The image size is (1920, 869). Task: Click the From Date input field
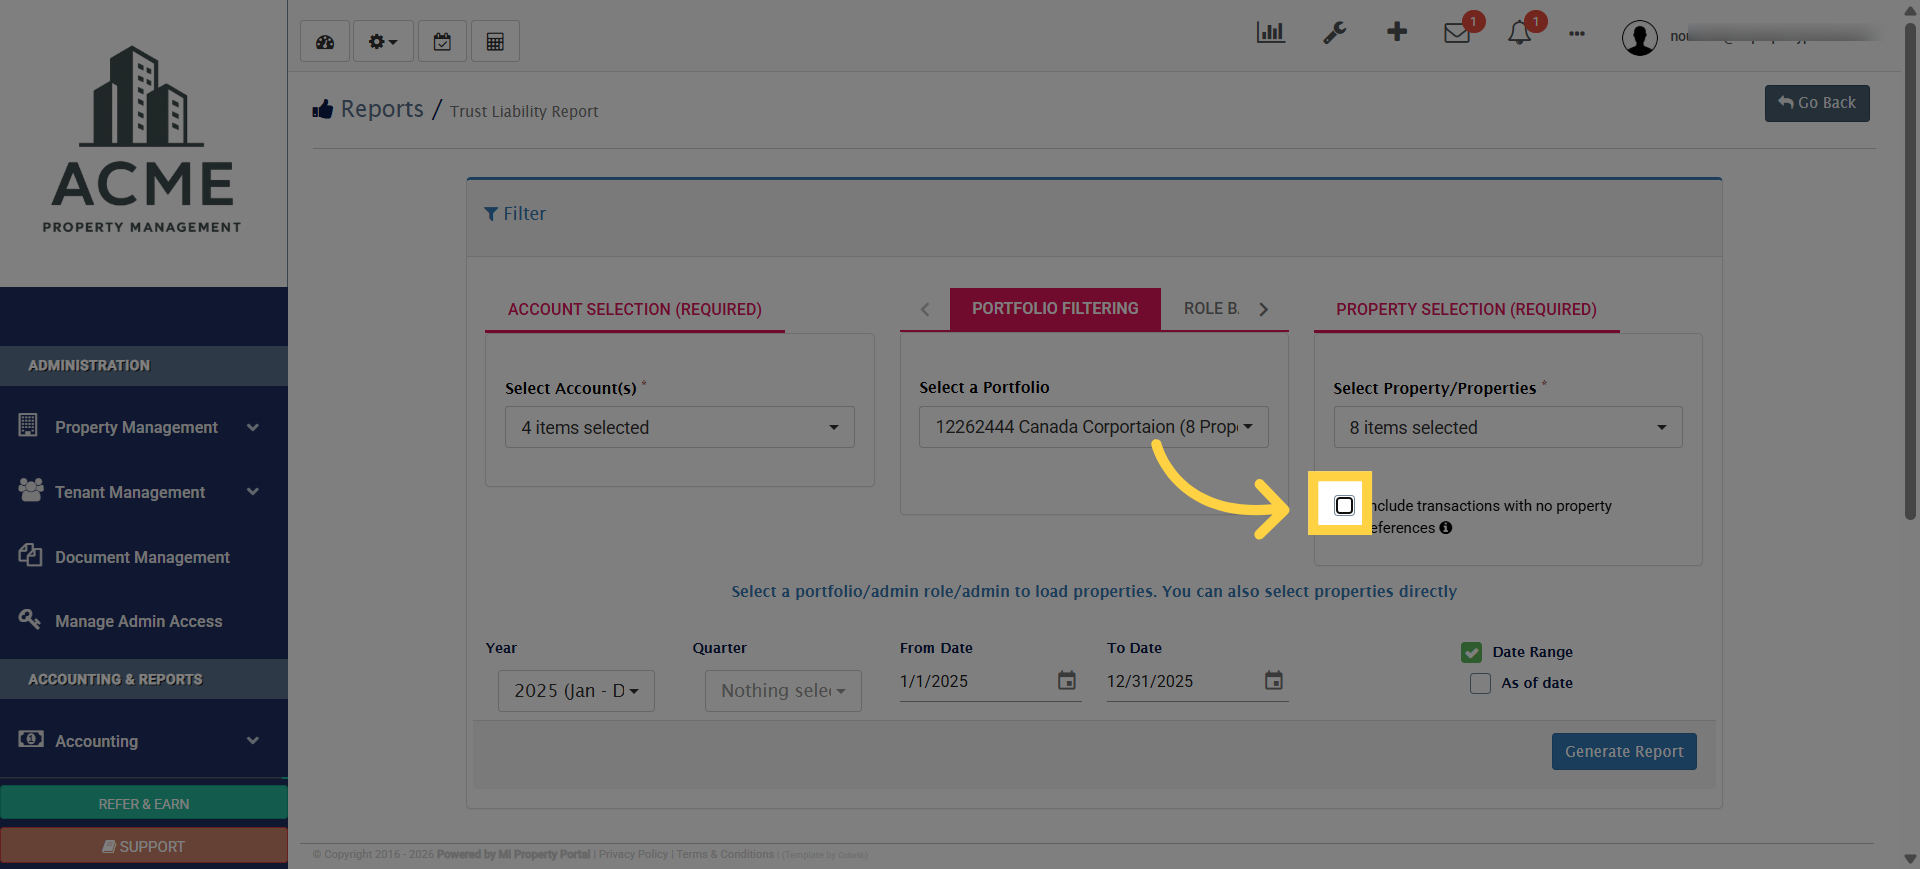tap(976, 681)
